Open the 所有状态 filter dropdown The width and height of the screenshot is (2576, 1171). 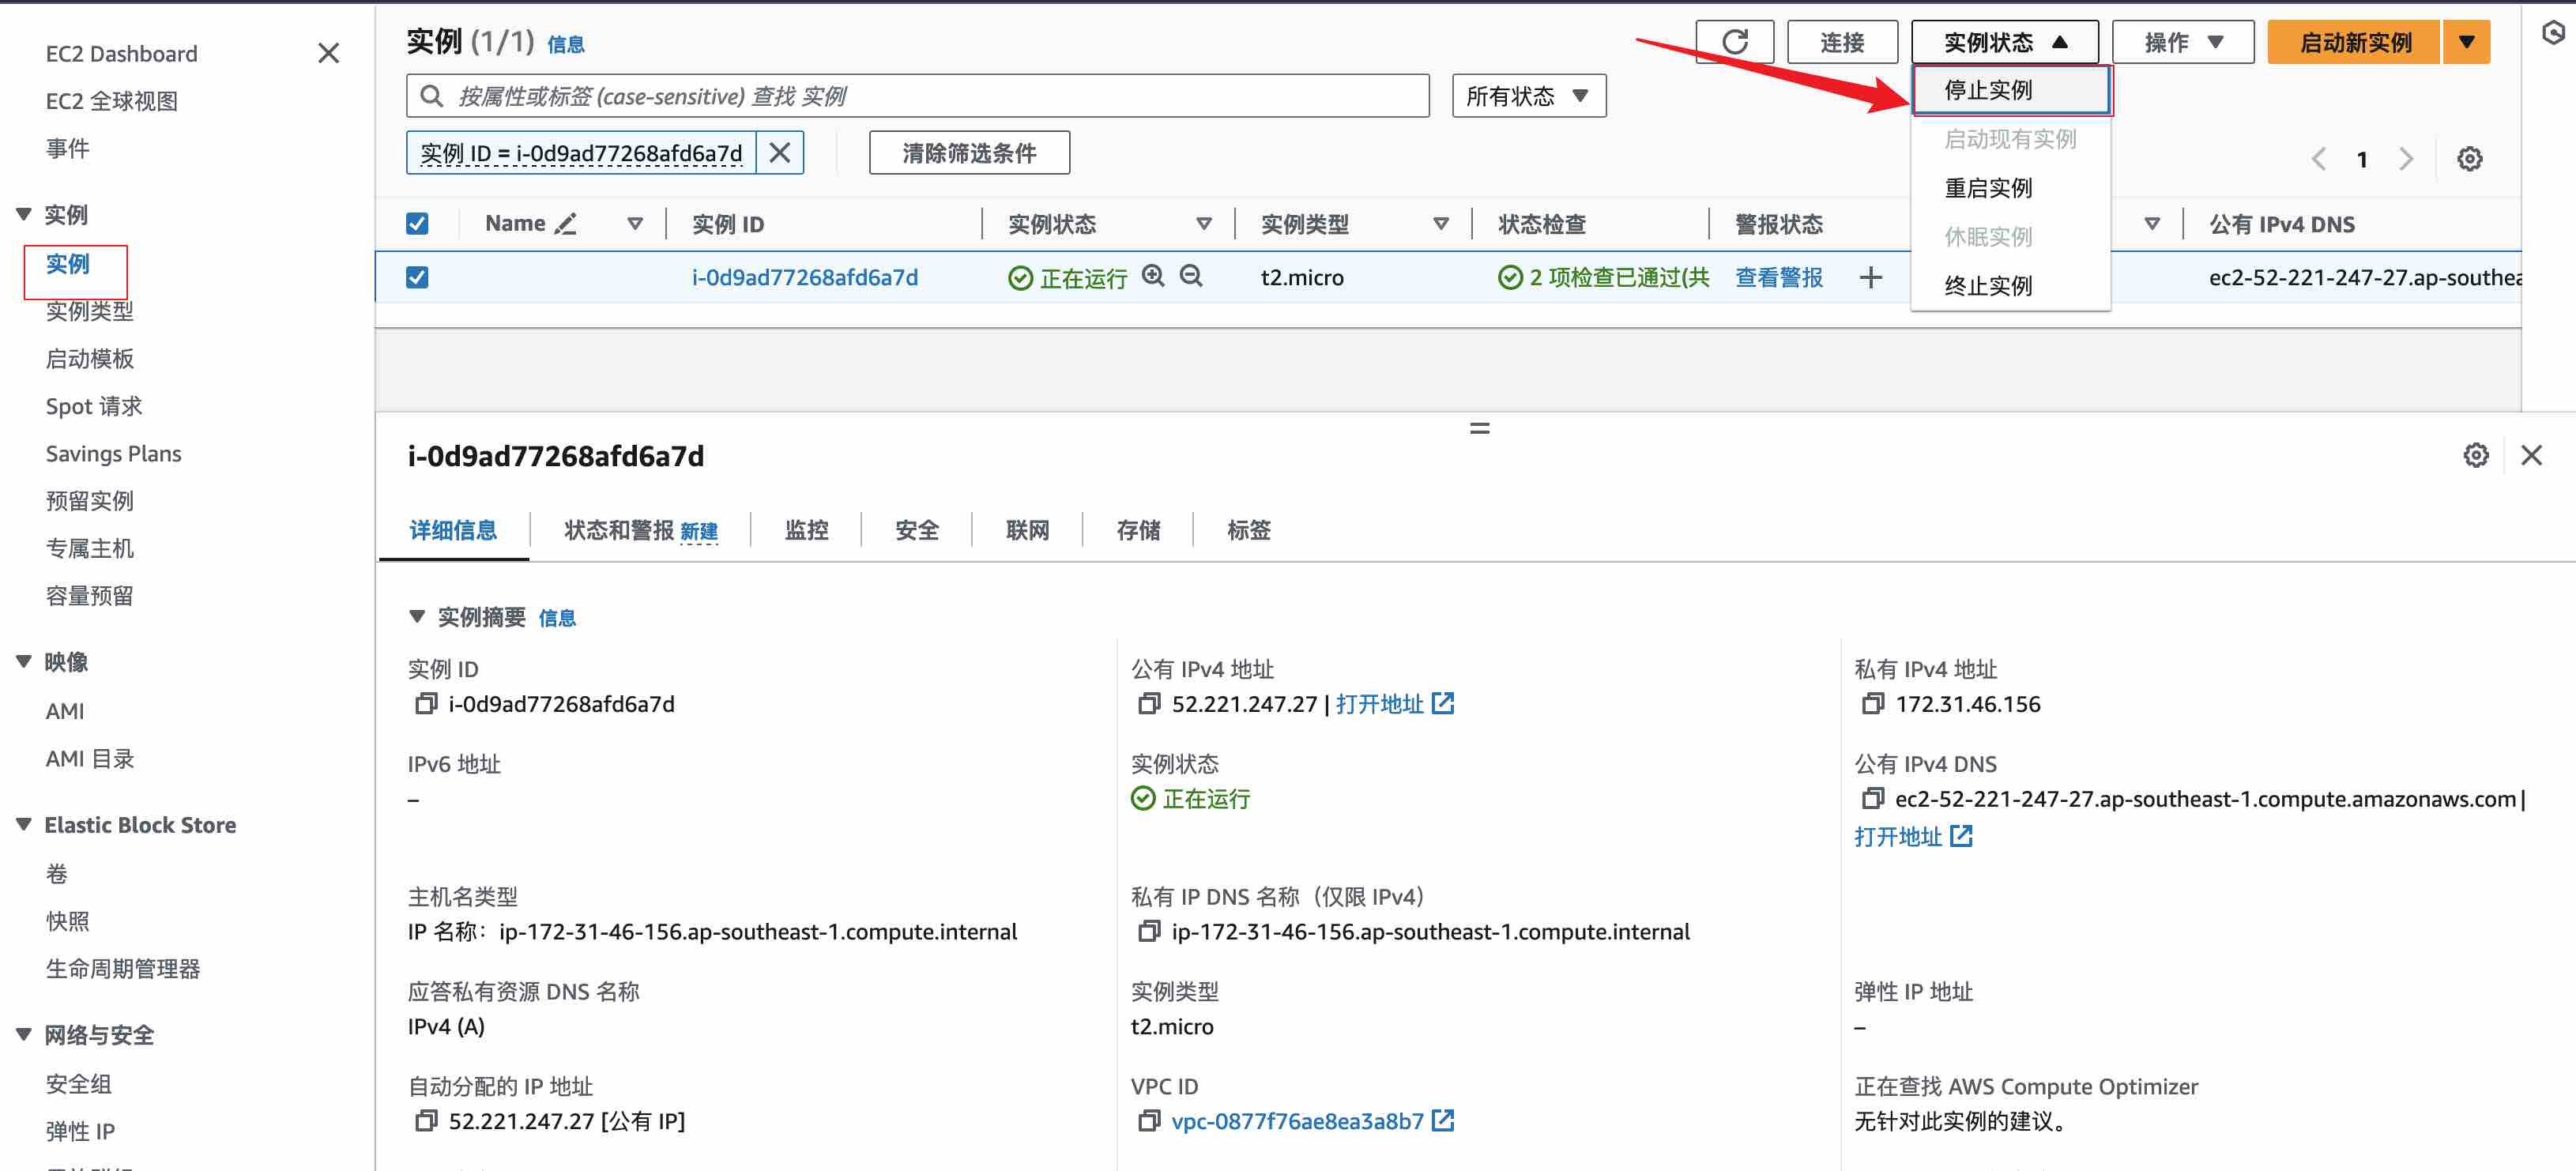coord(1528,96)
